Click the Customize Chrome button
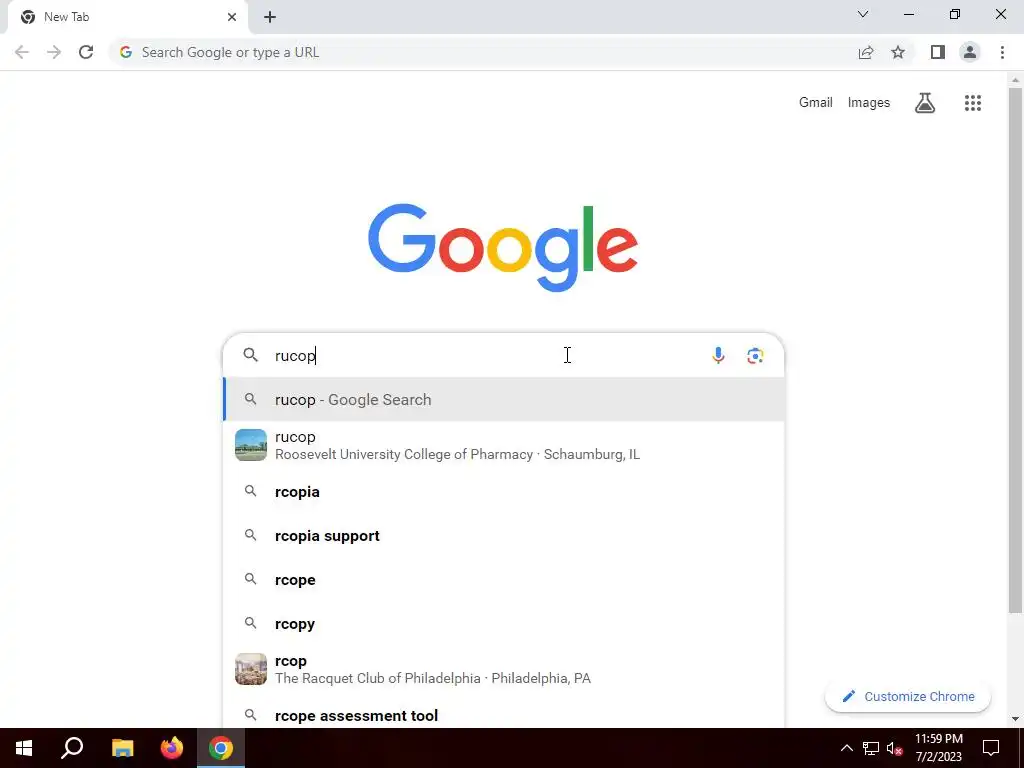 coord(908,696)
